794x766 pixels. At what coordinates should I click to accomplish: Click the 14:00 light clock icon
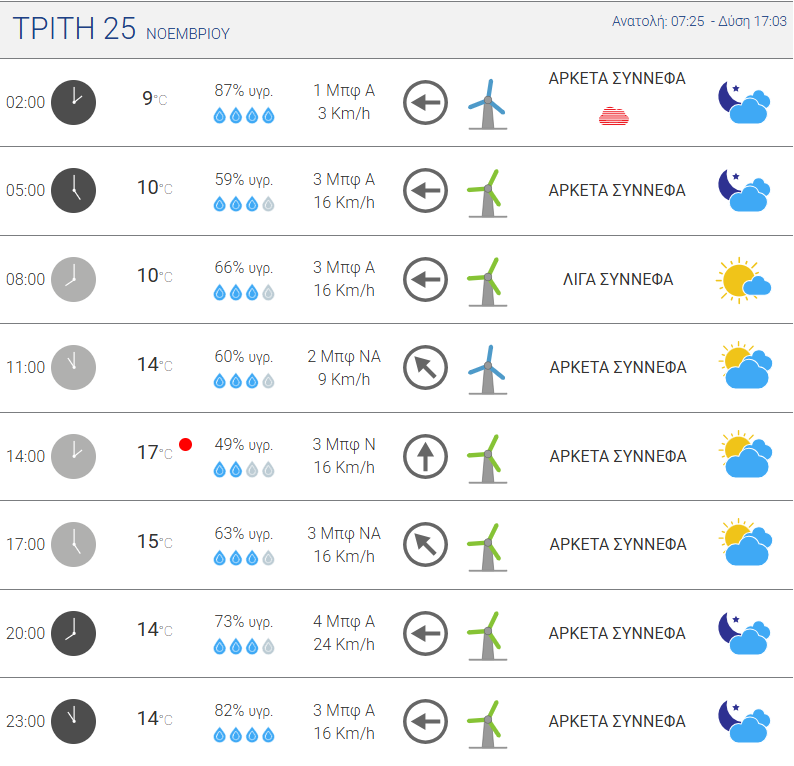(73, 456)
